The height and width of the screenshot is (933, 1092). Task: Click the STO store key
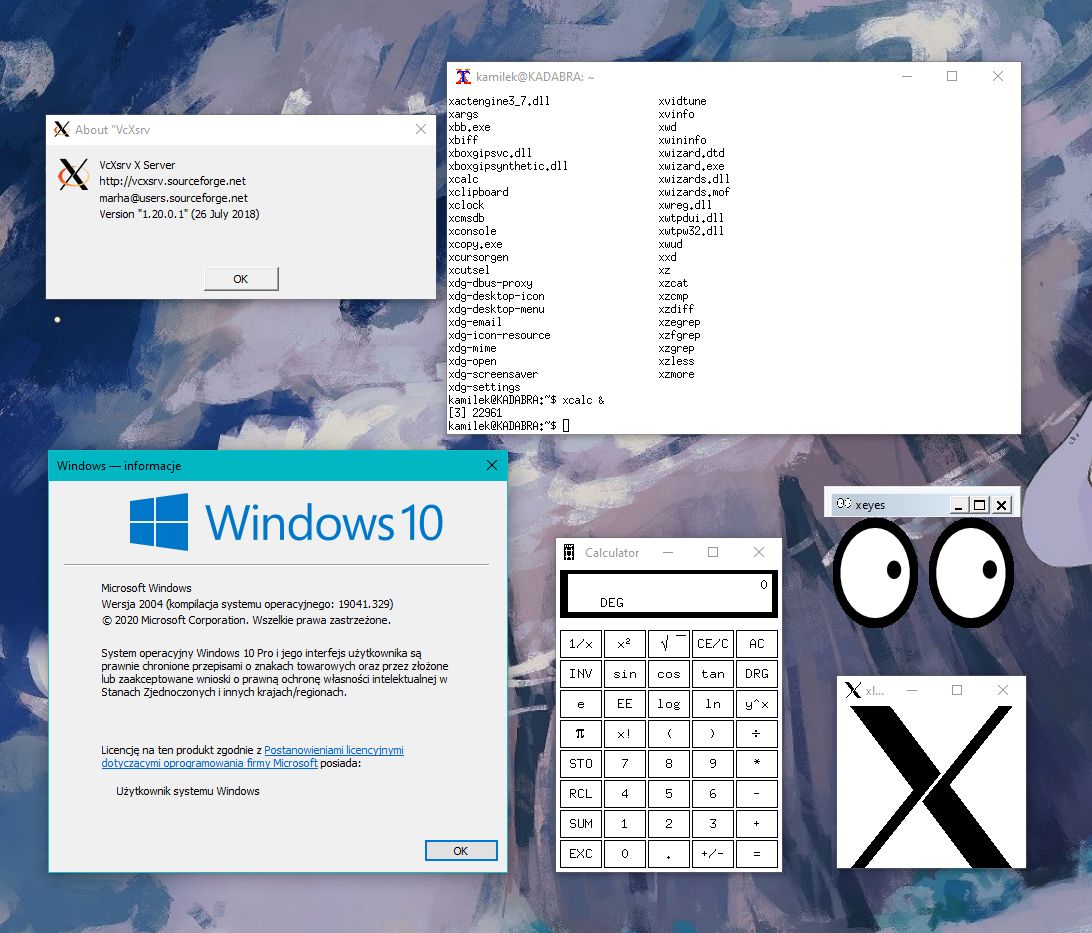[581, 764]
